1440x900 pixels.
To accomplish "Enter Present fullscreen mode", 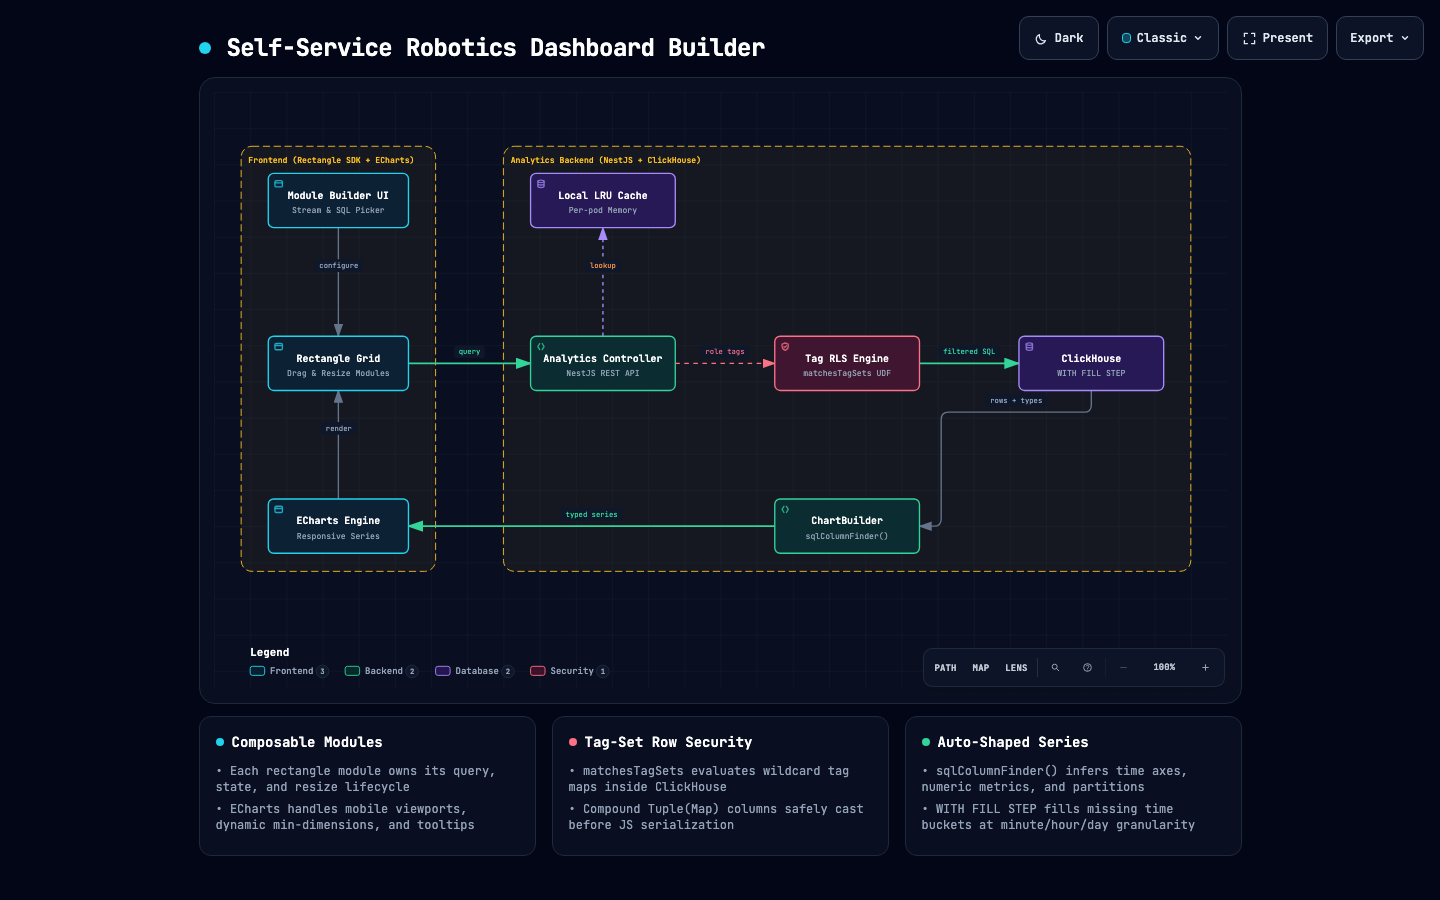I will click(1278, 38).
